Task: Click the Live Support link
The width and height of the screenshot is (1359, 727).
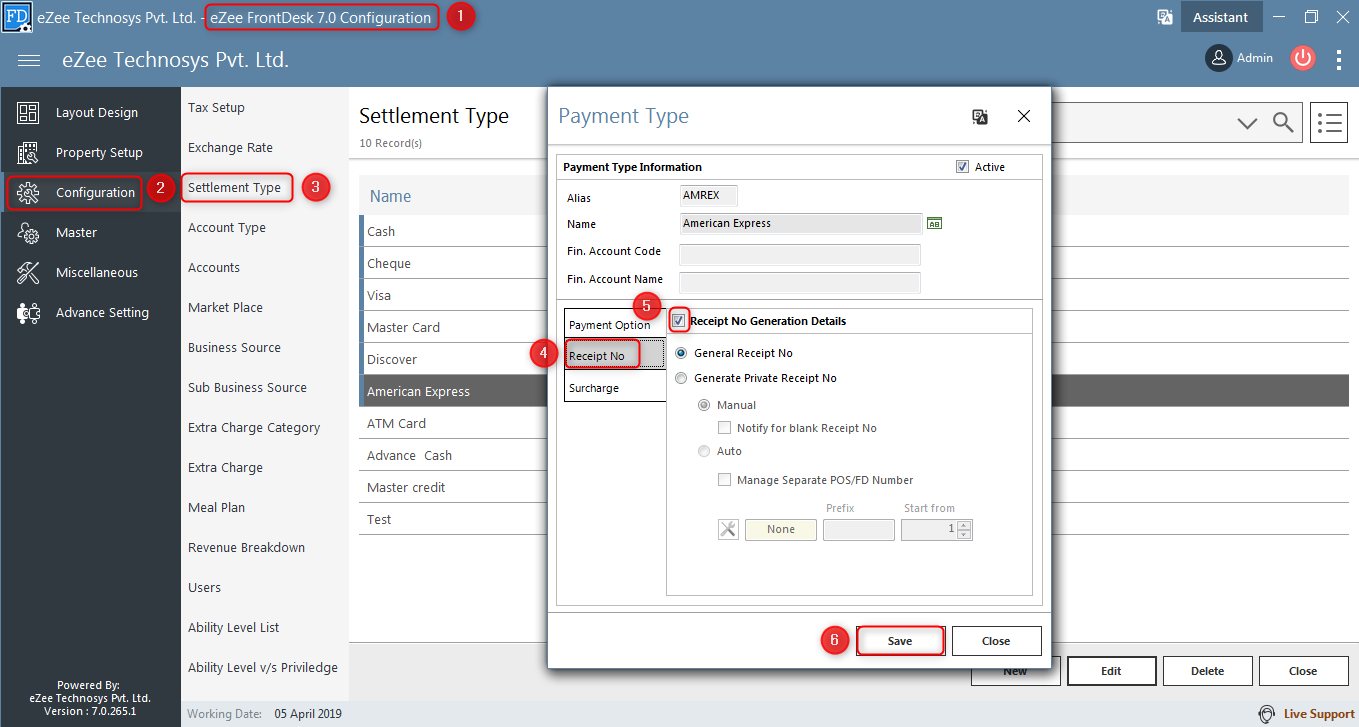Action: tap(1319, 714)
